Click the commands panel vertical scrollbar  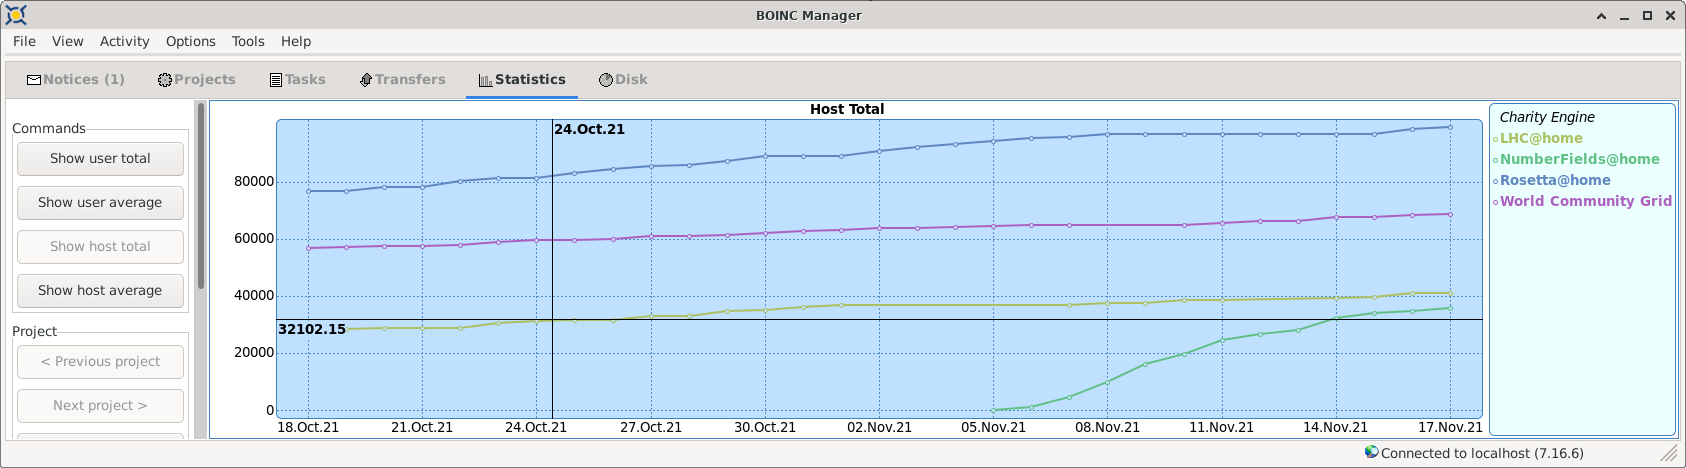coord(200,196)
